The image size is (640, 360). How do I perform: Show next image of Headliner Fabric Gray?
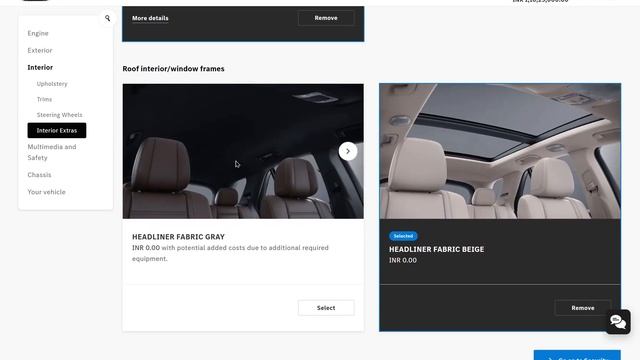pyautogui.click(x=348, y=151)
